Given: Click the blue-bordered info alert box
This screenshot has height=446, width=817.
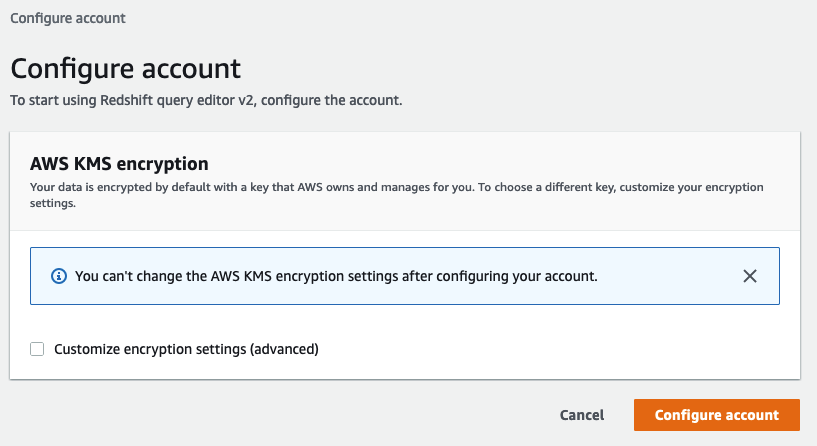Looking at the screenshot, I should (405, 276).
